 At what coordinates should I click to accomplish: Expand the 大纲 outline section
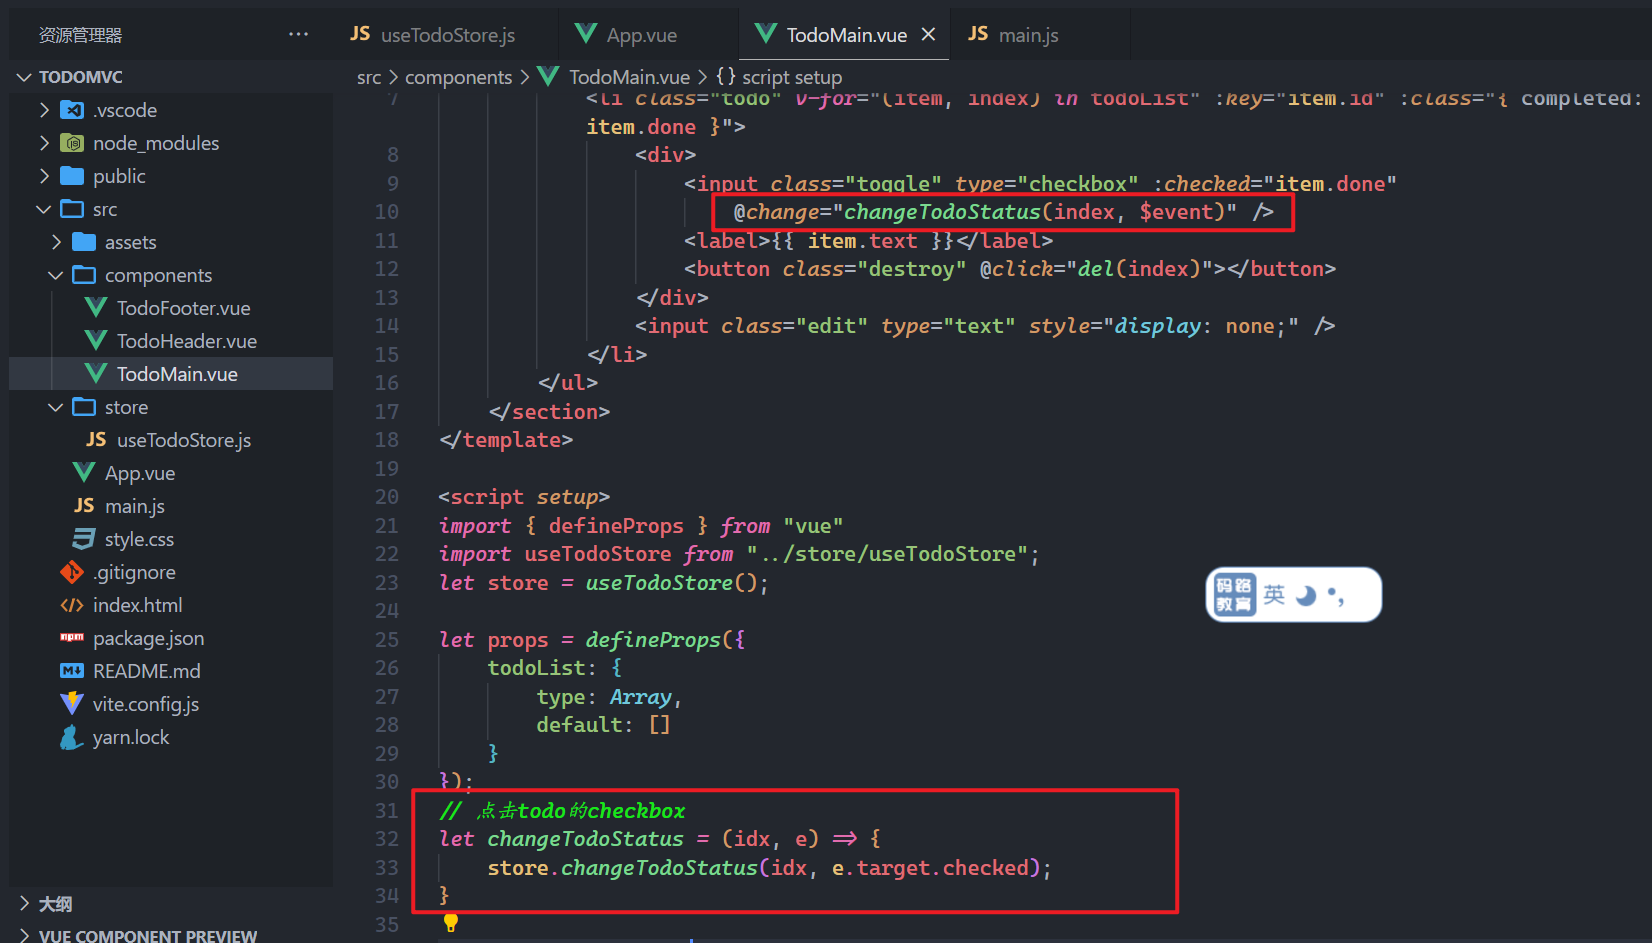[x=24, y=903]
